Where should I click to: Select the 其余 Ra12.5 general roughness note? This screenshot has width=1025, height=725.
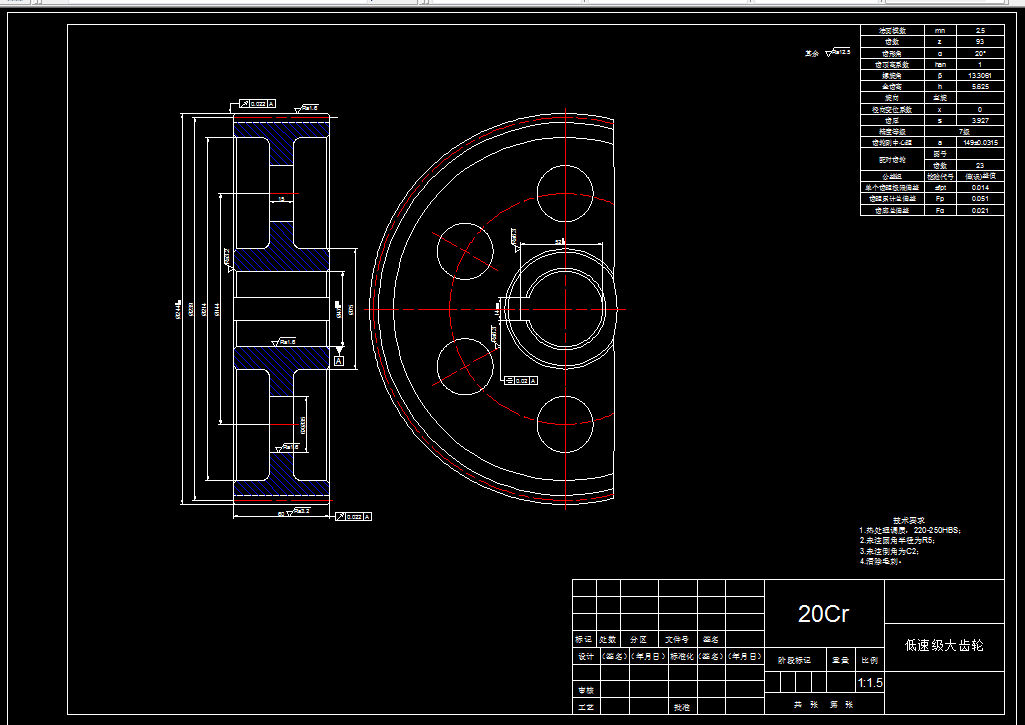point(828,52)
